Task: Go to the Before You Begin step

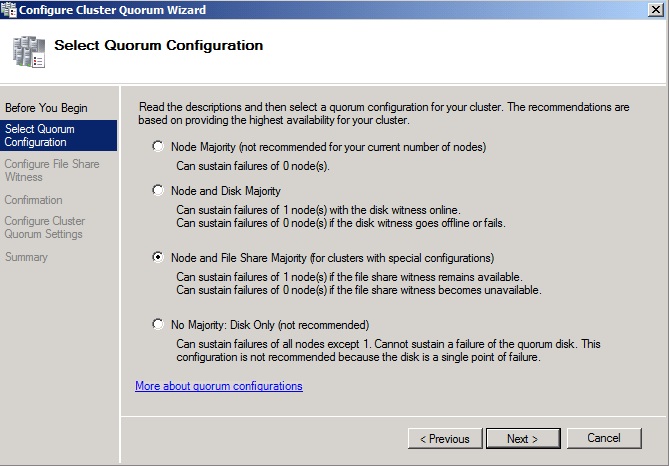Action: [46, 108]
